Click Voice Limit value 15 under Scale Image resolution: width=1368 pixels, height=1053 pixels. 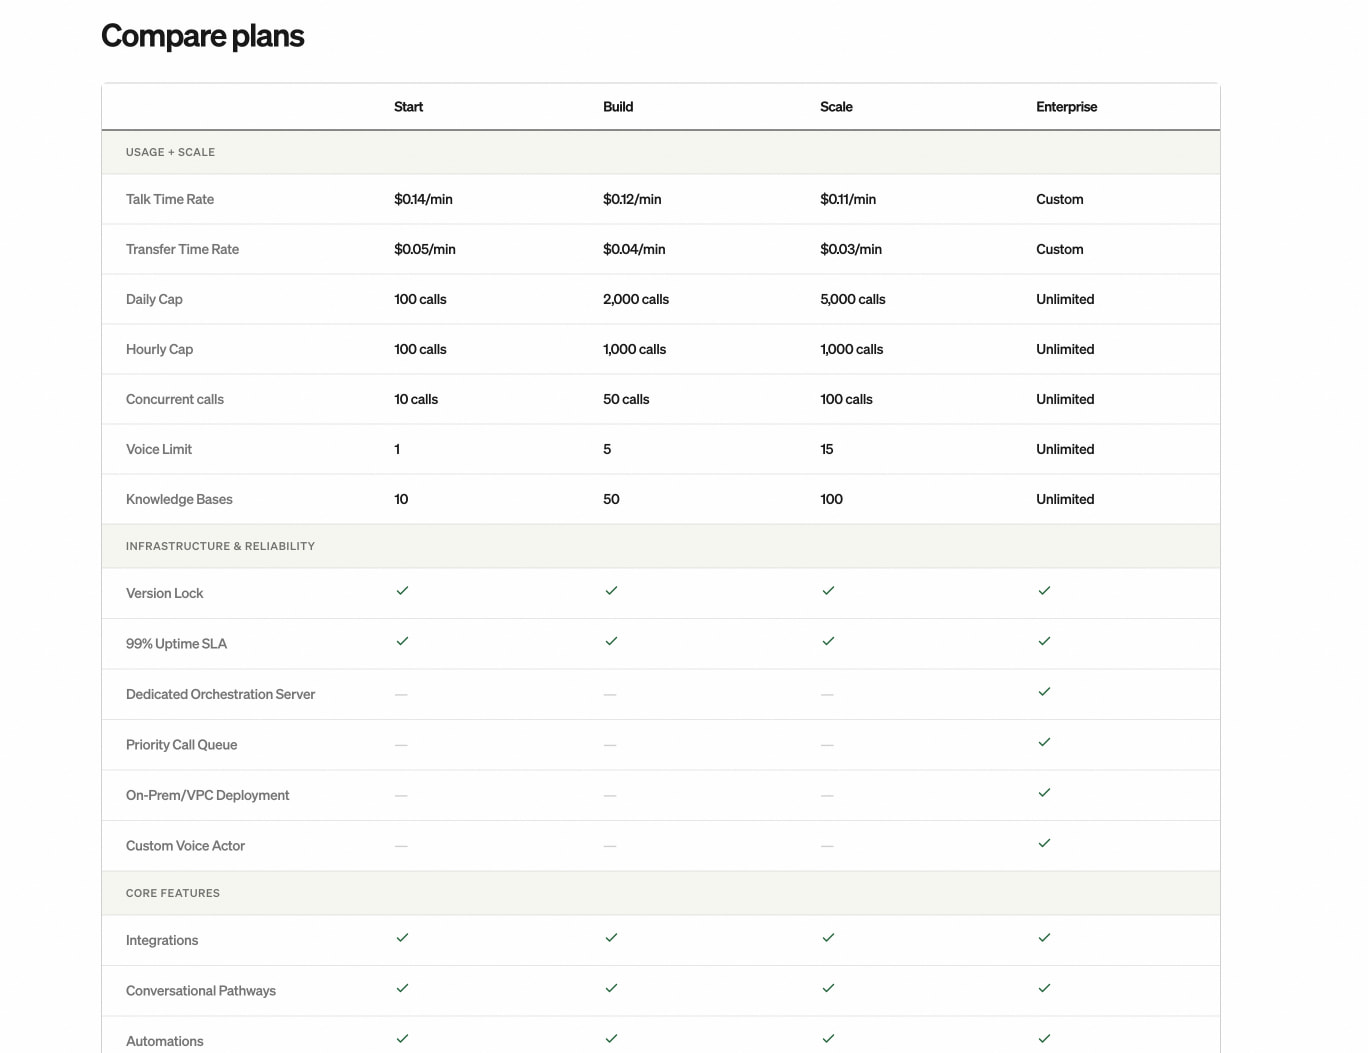(x=827, y=449)
